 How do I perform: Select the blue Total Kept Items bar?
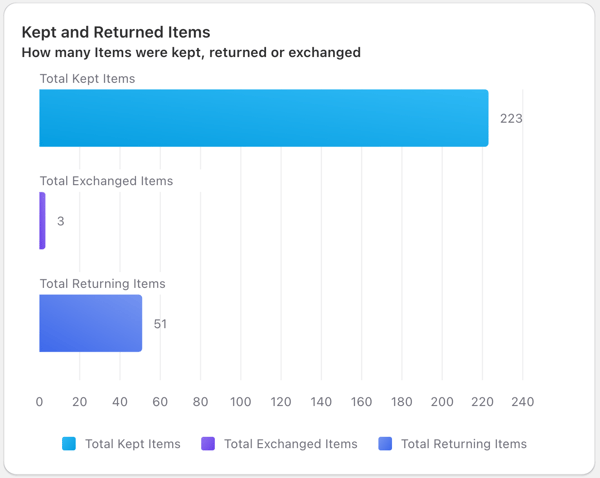pos(264,118)
